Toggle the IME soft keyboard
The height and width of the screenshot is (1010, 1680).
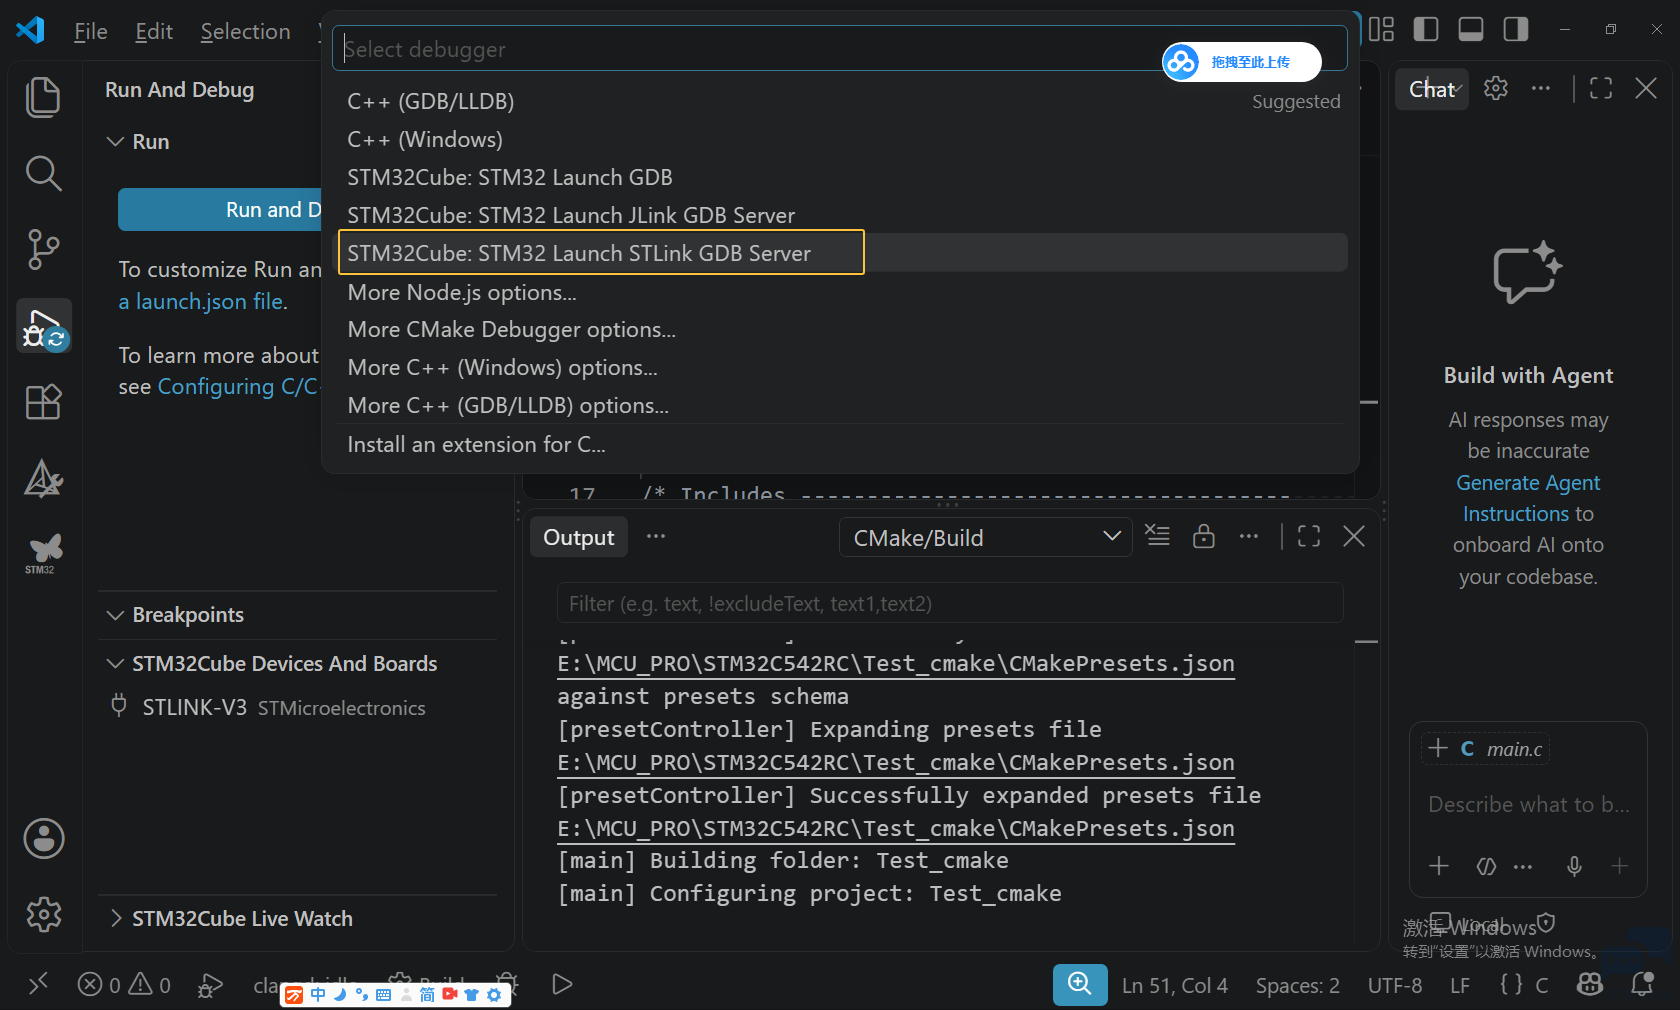click(383, 994)
